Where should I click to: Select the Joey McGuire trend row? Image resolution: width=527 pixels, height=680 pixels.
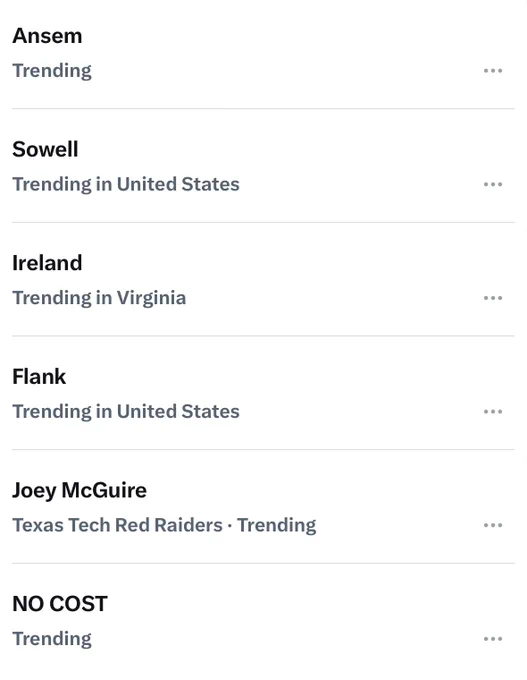(x=263, y=507)
